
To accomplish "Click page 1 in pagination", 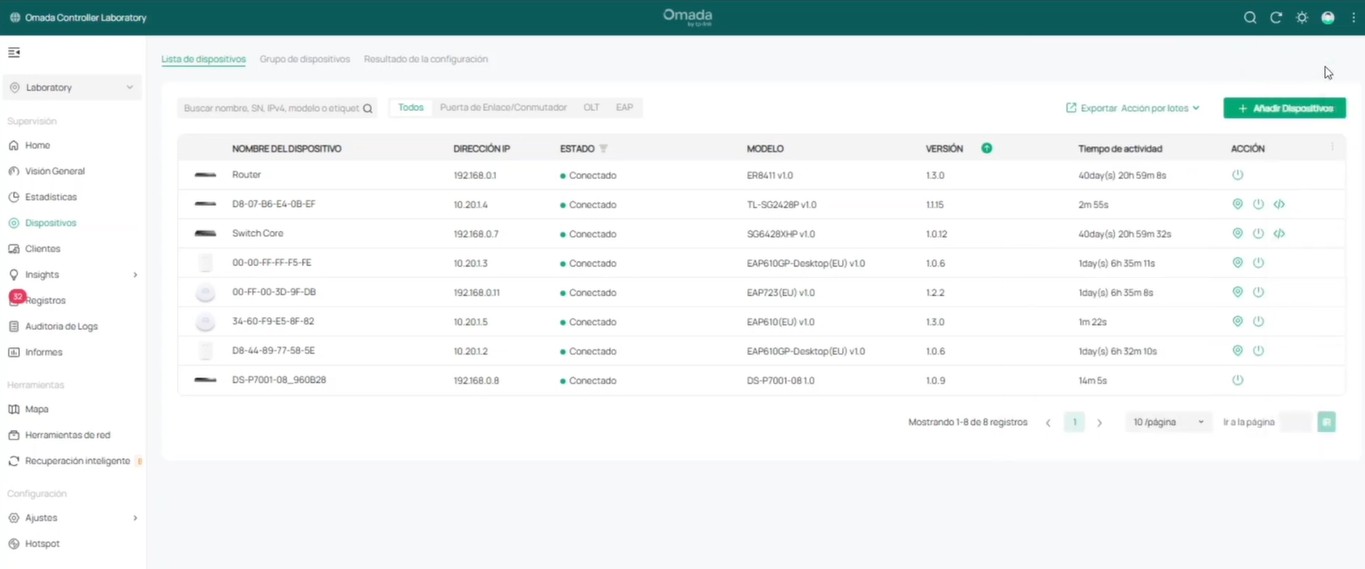I will 1074,422.
